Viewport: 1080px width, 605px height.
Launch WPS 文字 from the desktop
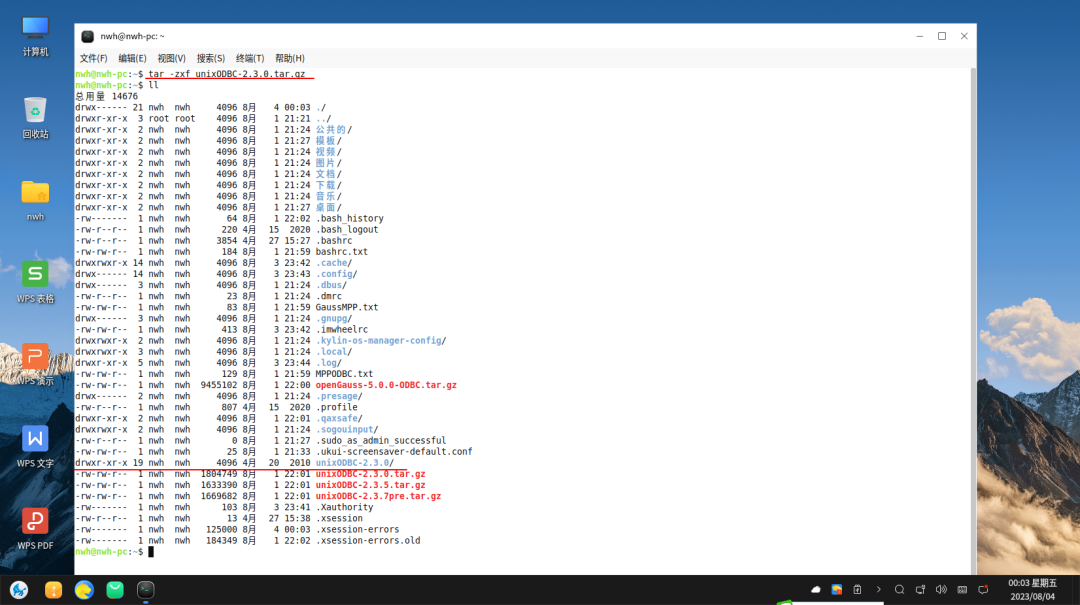click(x=35, y=447)
